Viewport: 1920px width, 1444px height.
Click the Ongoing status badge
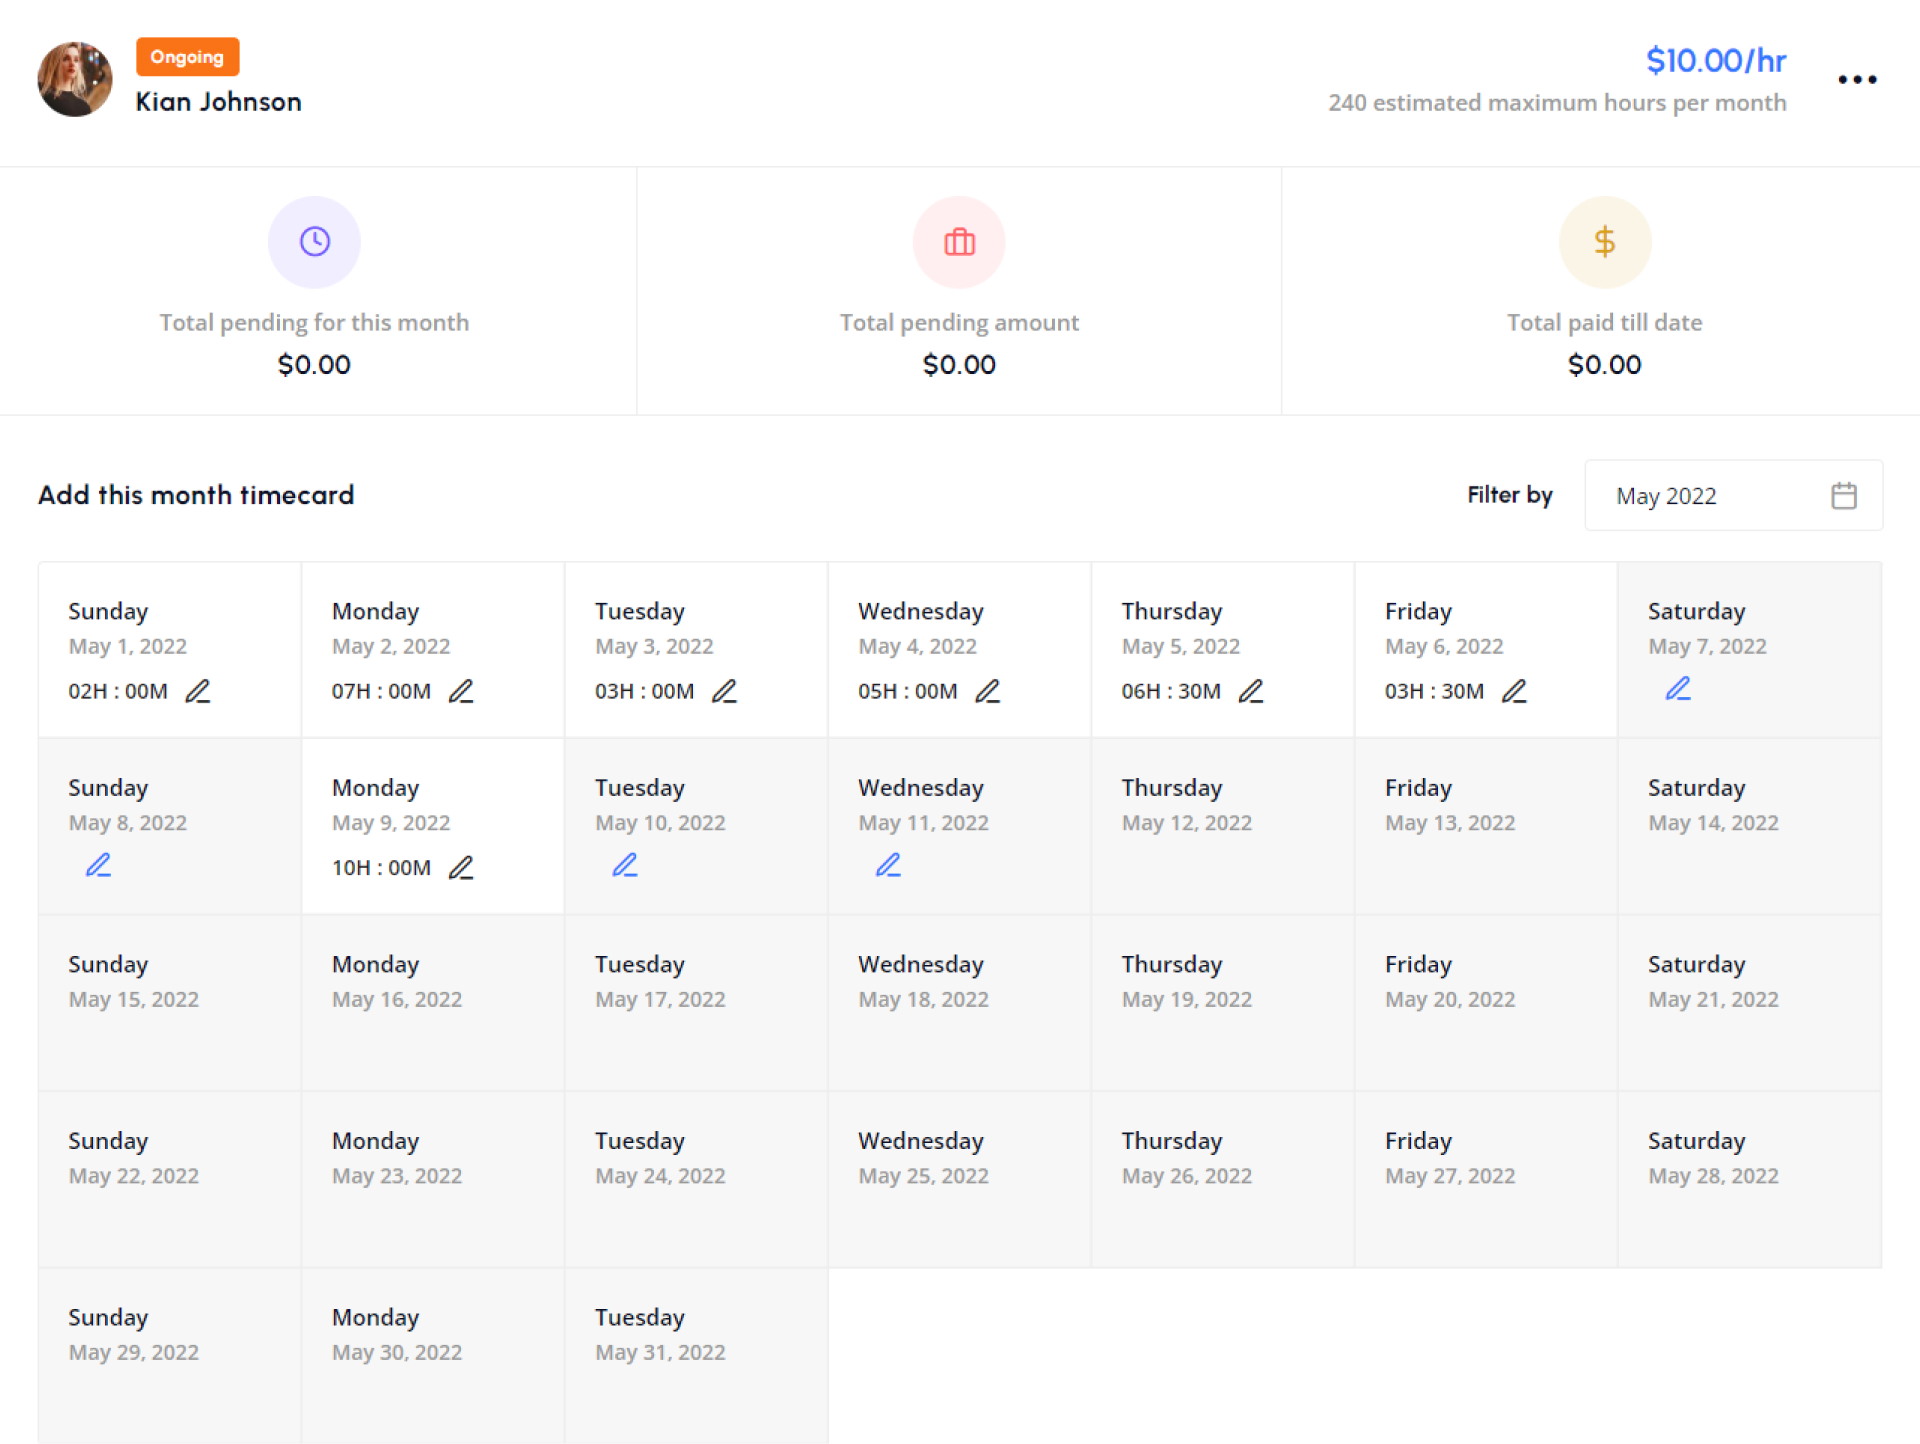187,57
